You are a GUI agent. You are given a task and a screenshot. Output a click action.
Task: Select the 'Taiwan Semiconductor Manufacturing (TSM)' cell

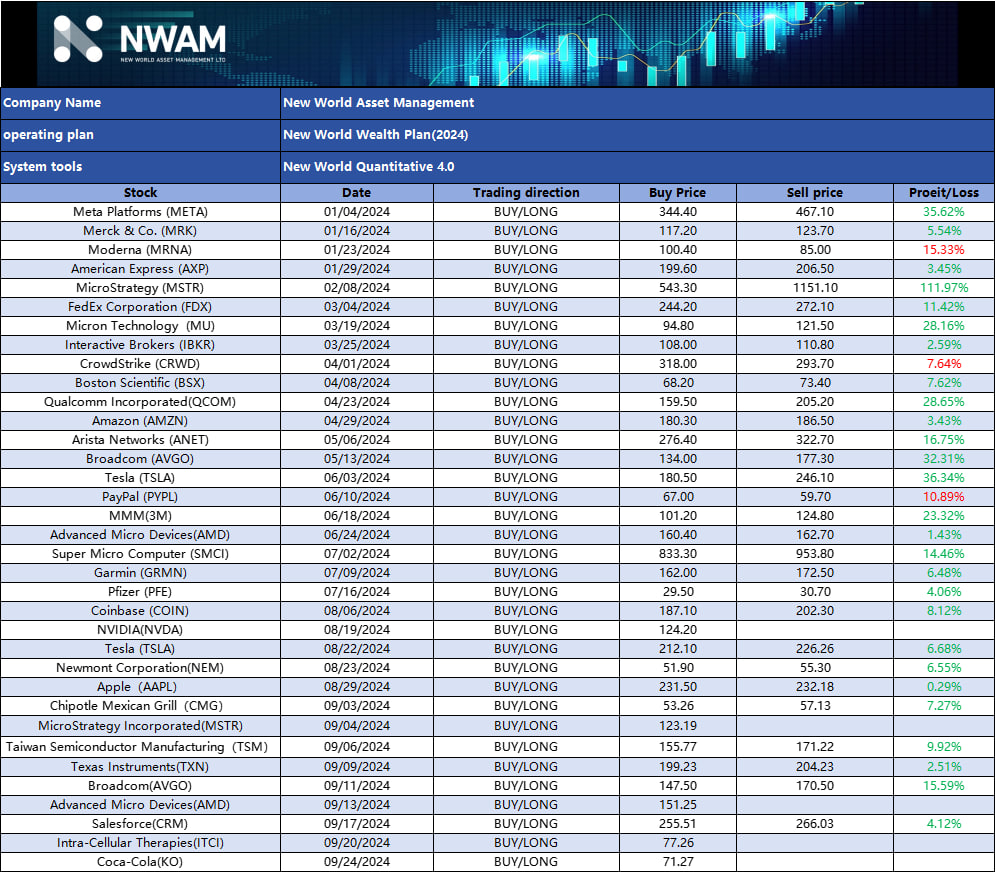click(140, 747)
